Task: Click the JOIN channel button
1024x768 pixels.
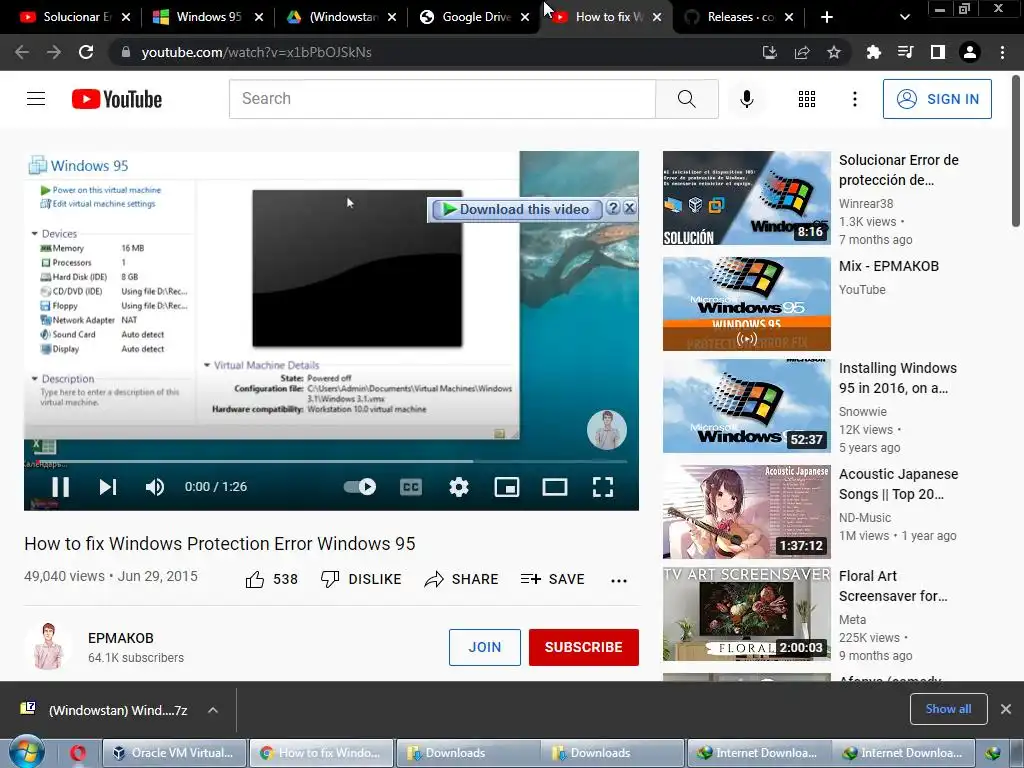Action: (485, 647)
